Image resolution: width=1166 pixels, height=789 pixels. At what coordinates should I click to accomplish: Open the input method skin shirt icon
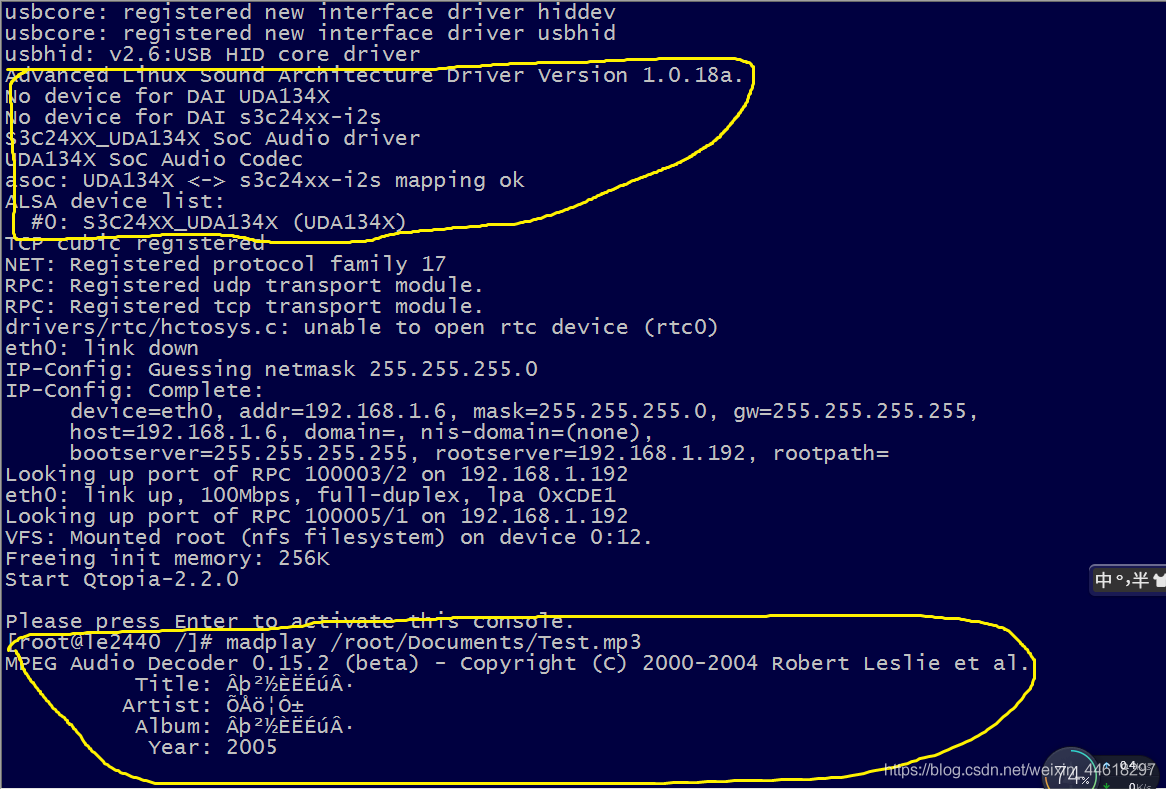tap(1159, 580)
